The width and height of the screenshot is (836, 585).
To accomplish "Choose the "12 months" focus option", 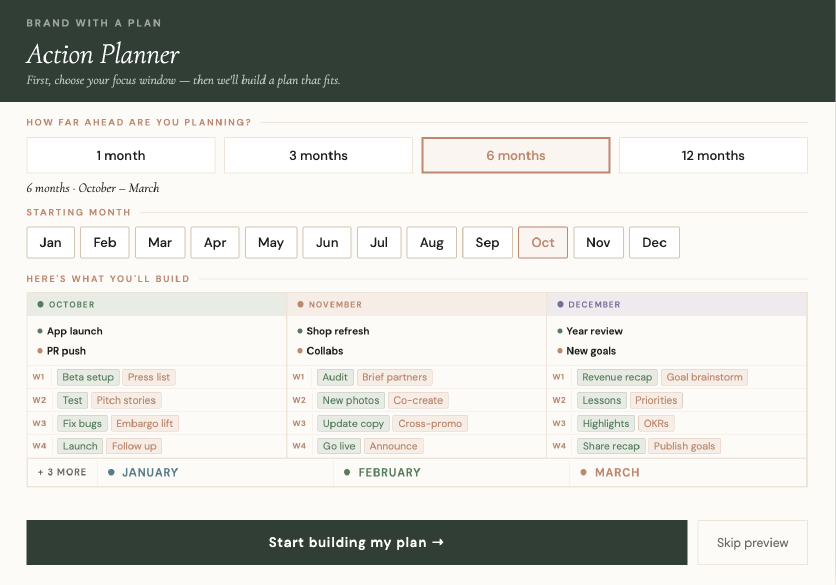I will pos(712,155).
